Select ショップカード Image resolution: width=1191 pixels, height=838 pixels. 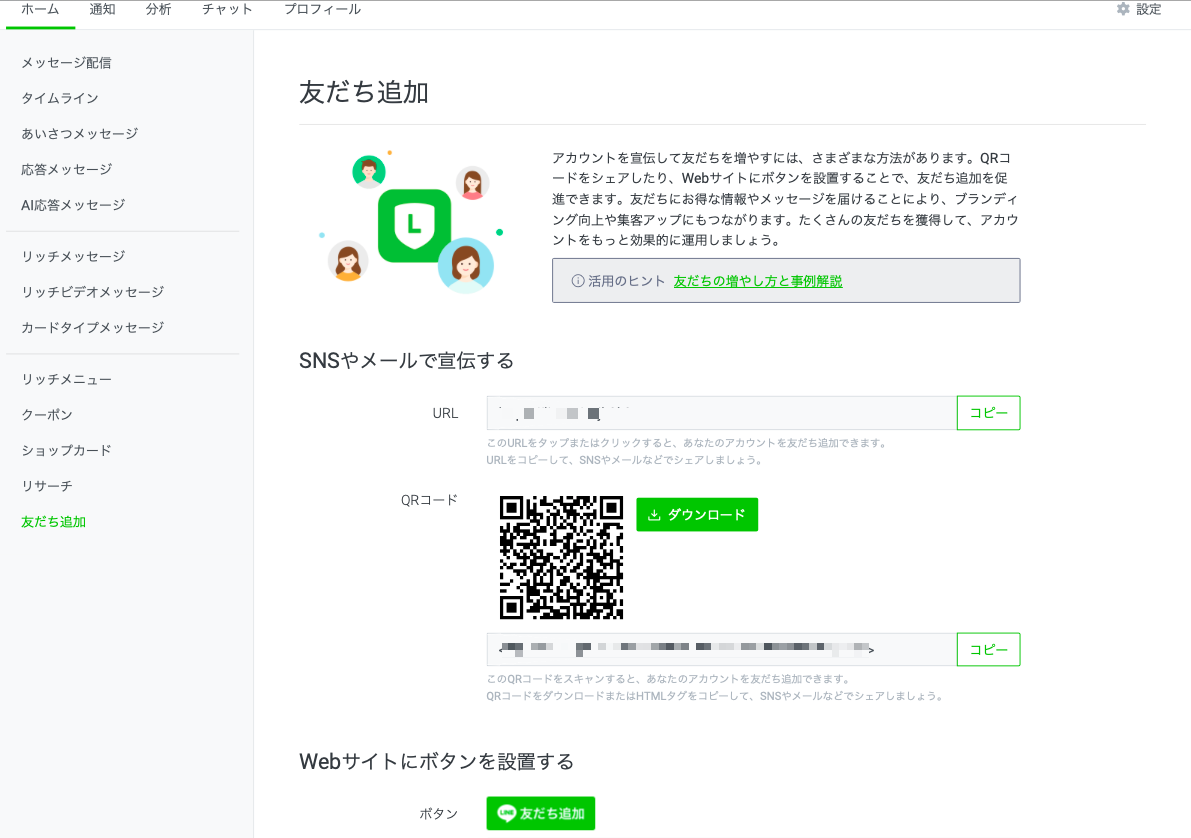point(66,451)
